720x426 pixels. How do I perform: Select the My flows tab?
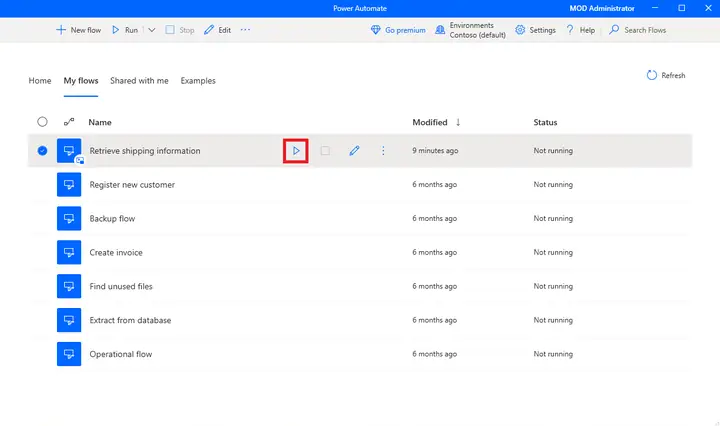click(x=81, y=81)
